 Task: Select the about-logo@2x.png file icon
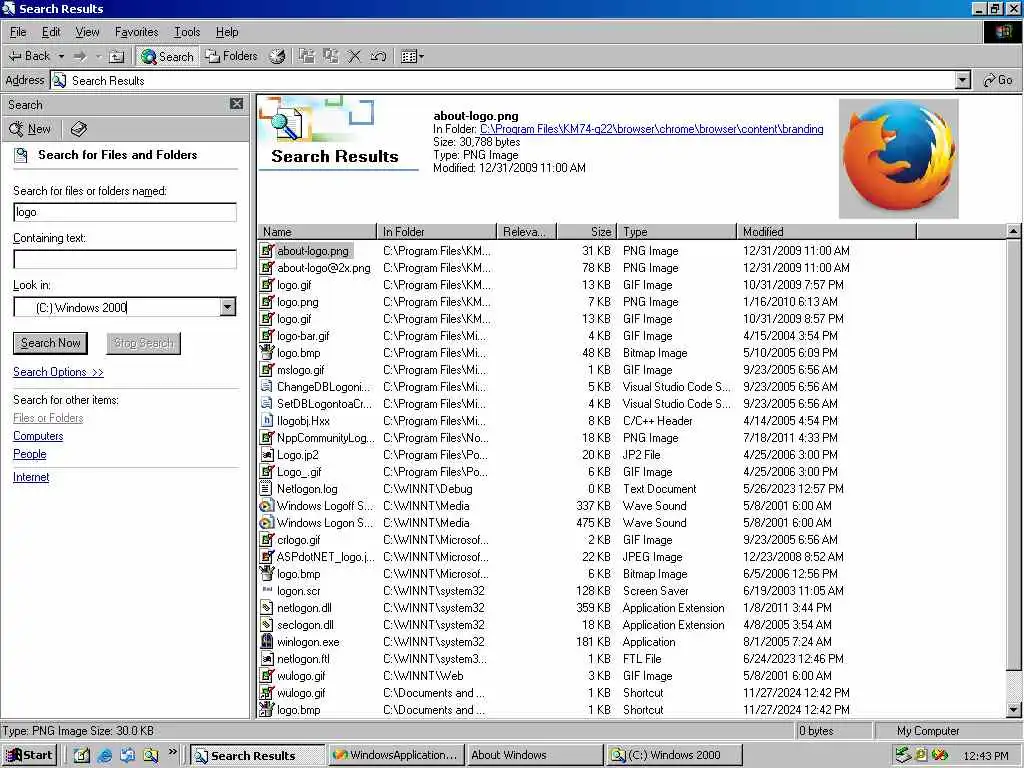click(x=266, y=268)
